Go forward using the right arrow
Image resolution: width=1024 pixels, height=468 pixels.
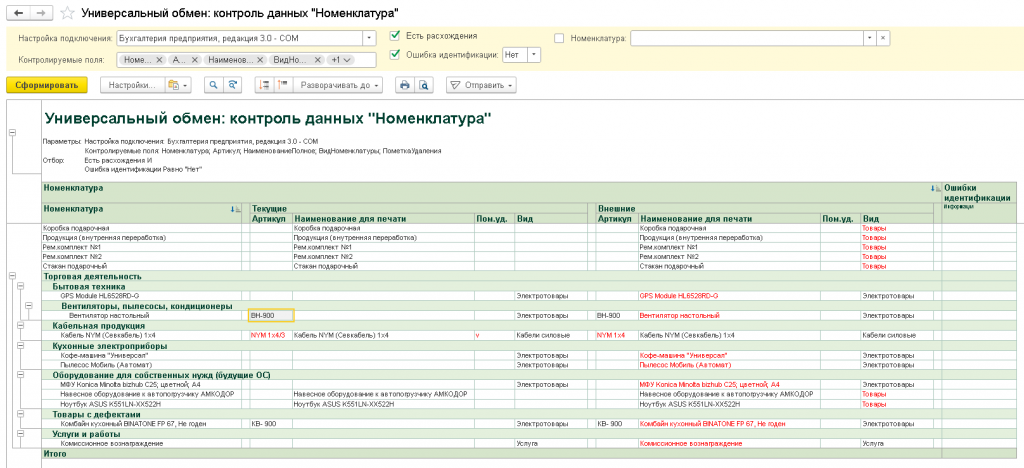(40, 13)
